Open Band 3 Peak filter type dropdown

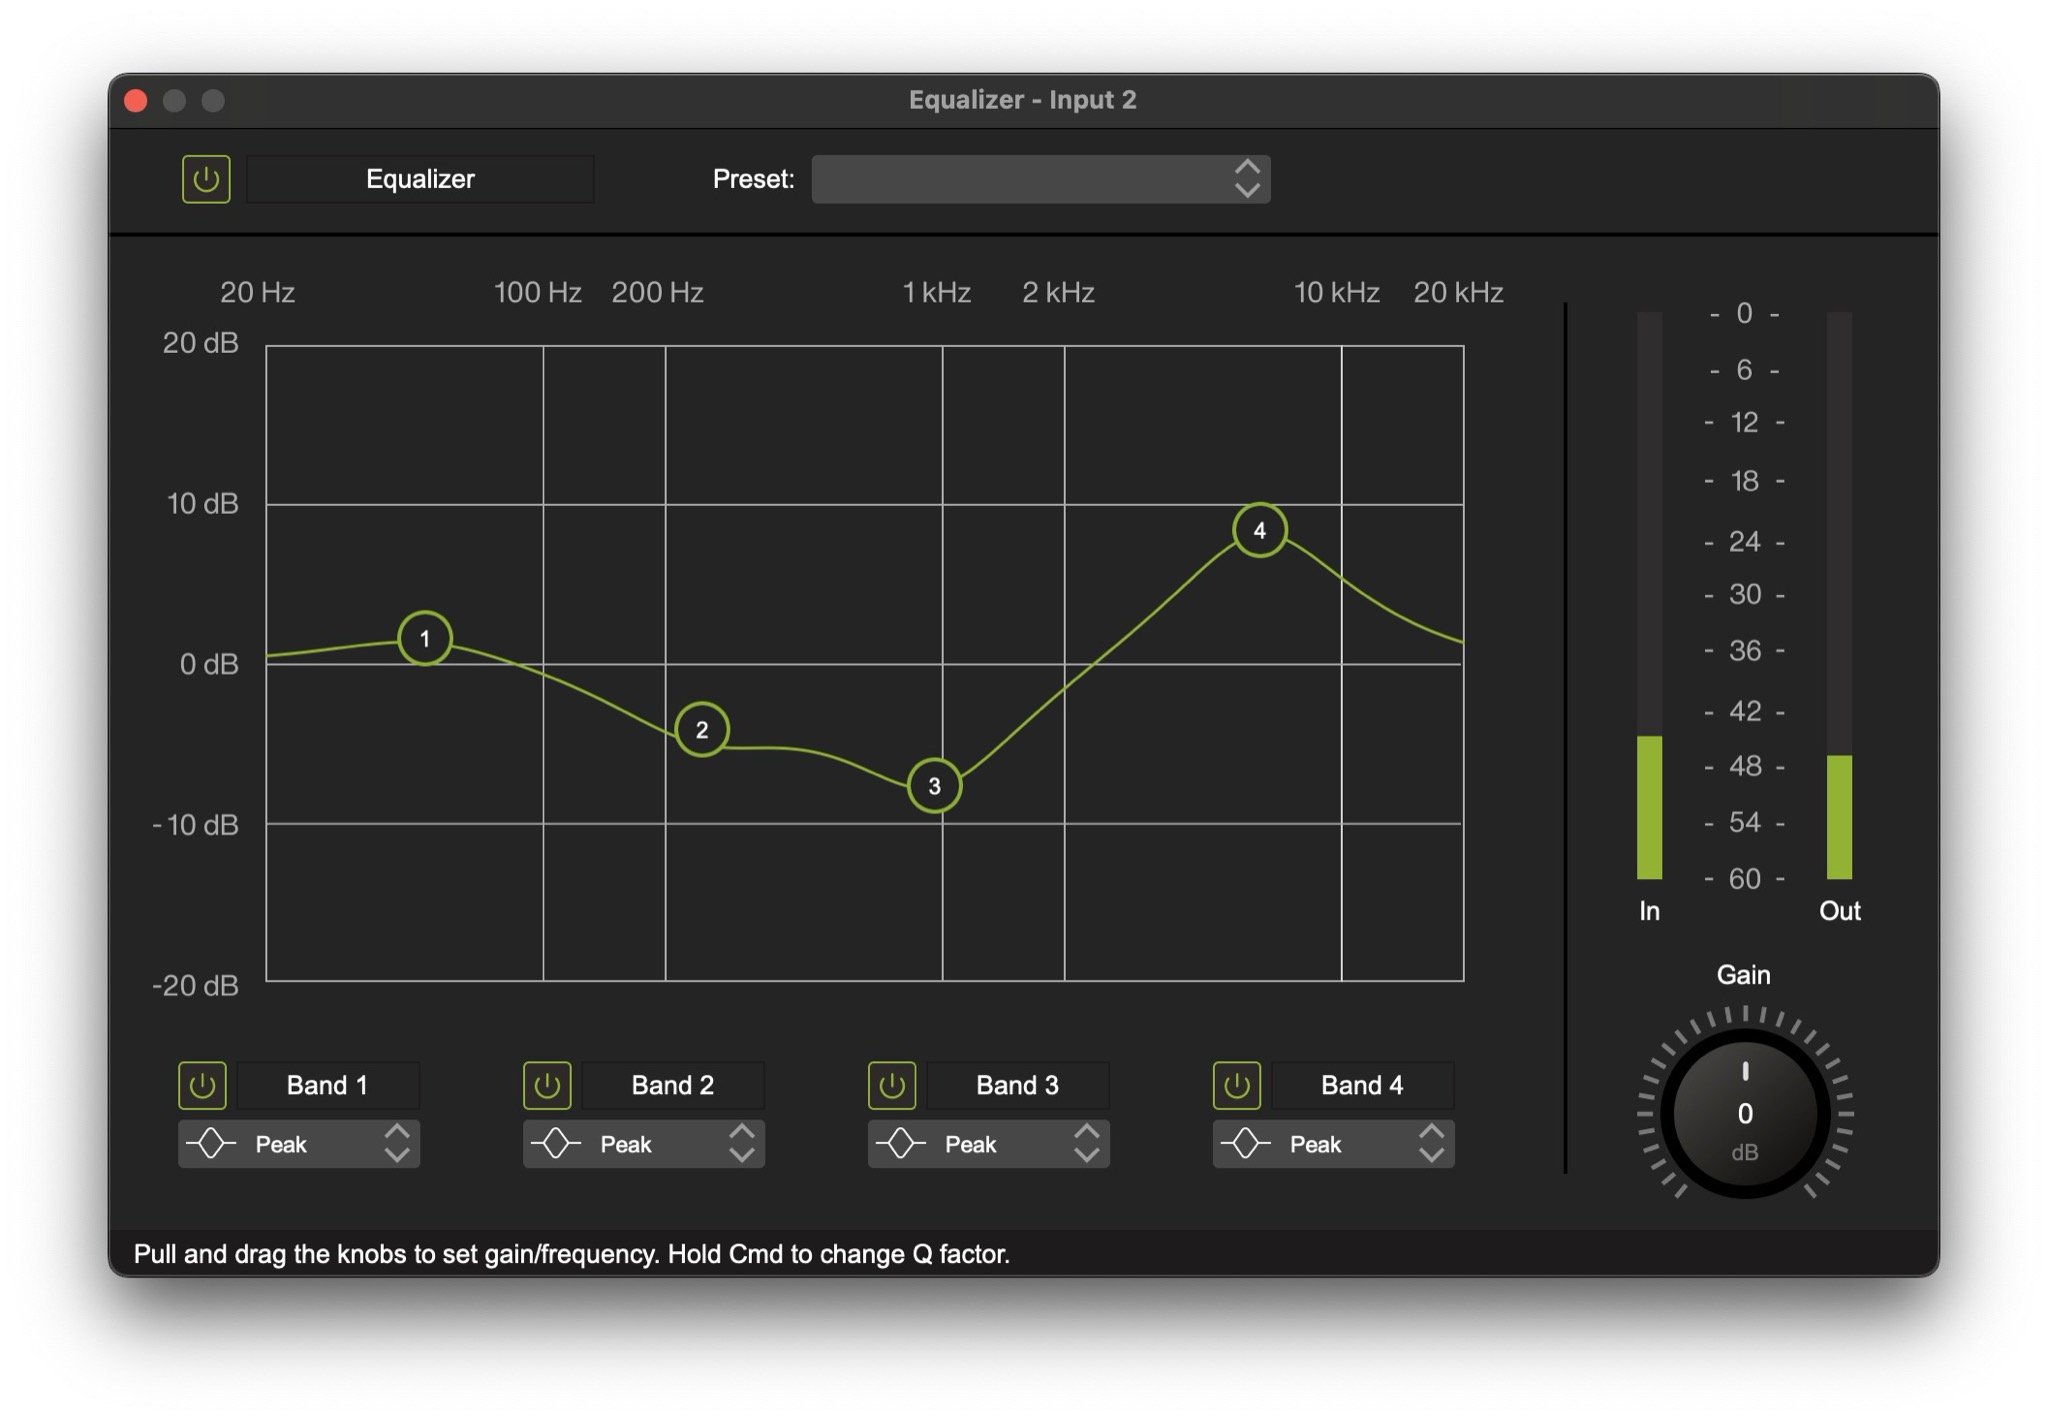989,1144
